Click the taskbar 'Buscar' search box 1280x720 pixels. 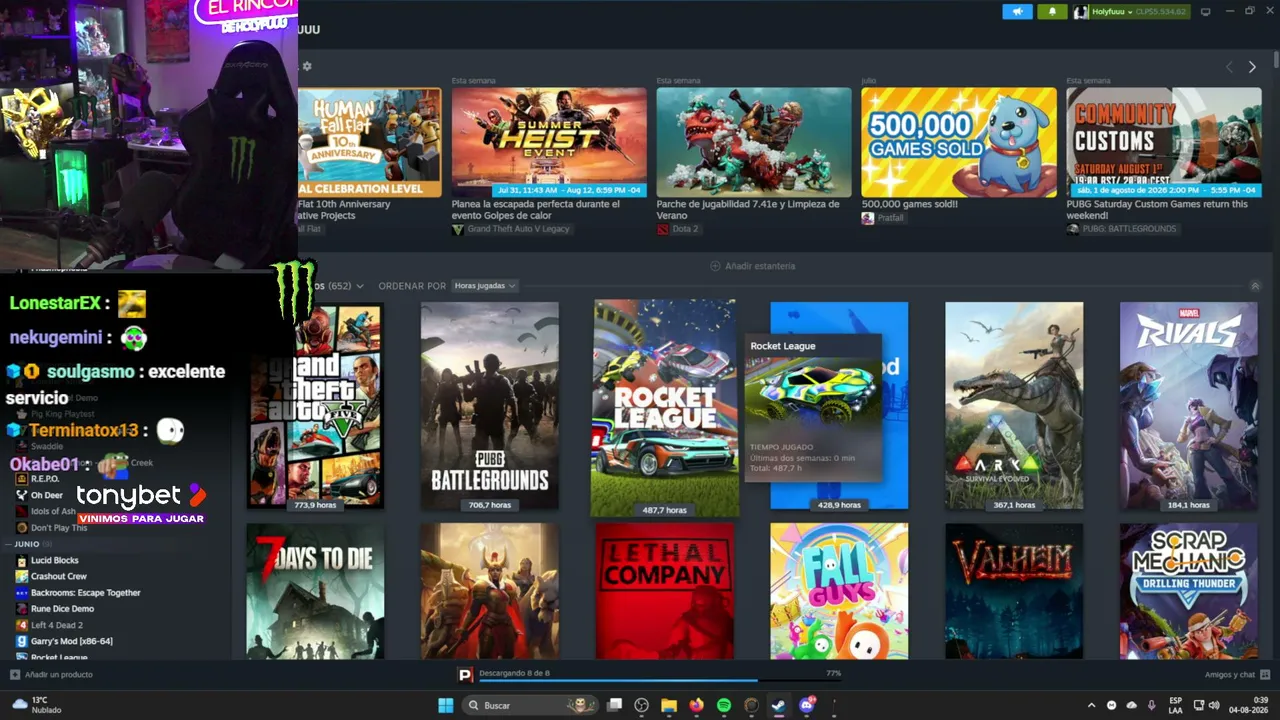click(x=531, y=705)
